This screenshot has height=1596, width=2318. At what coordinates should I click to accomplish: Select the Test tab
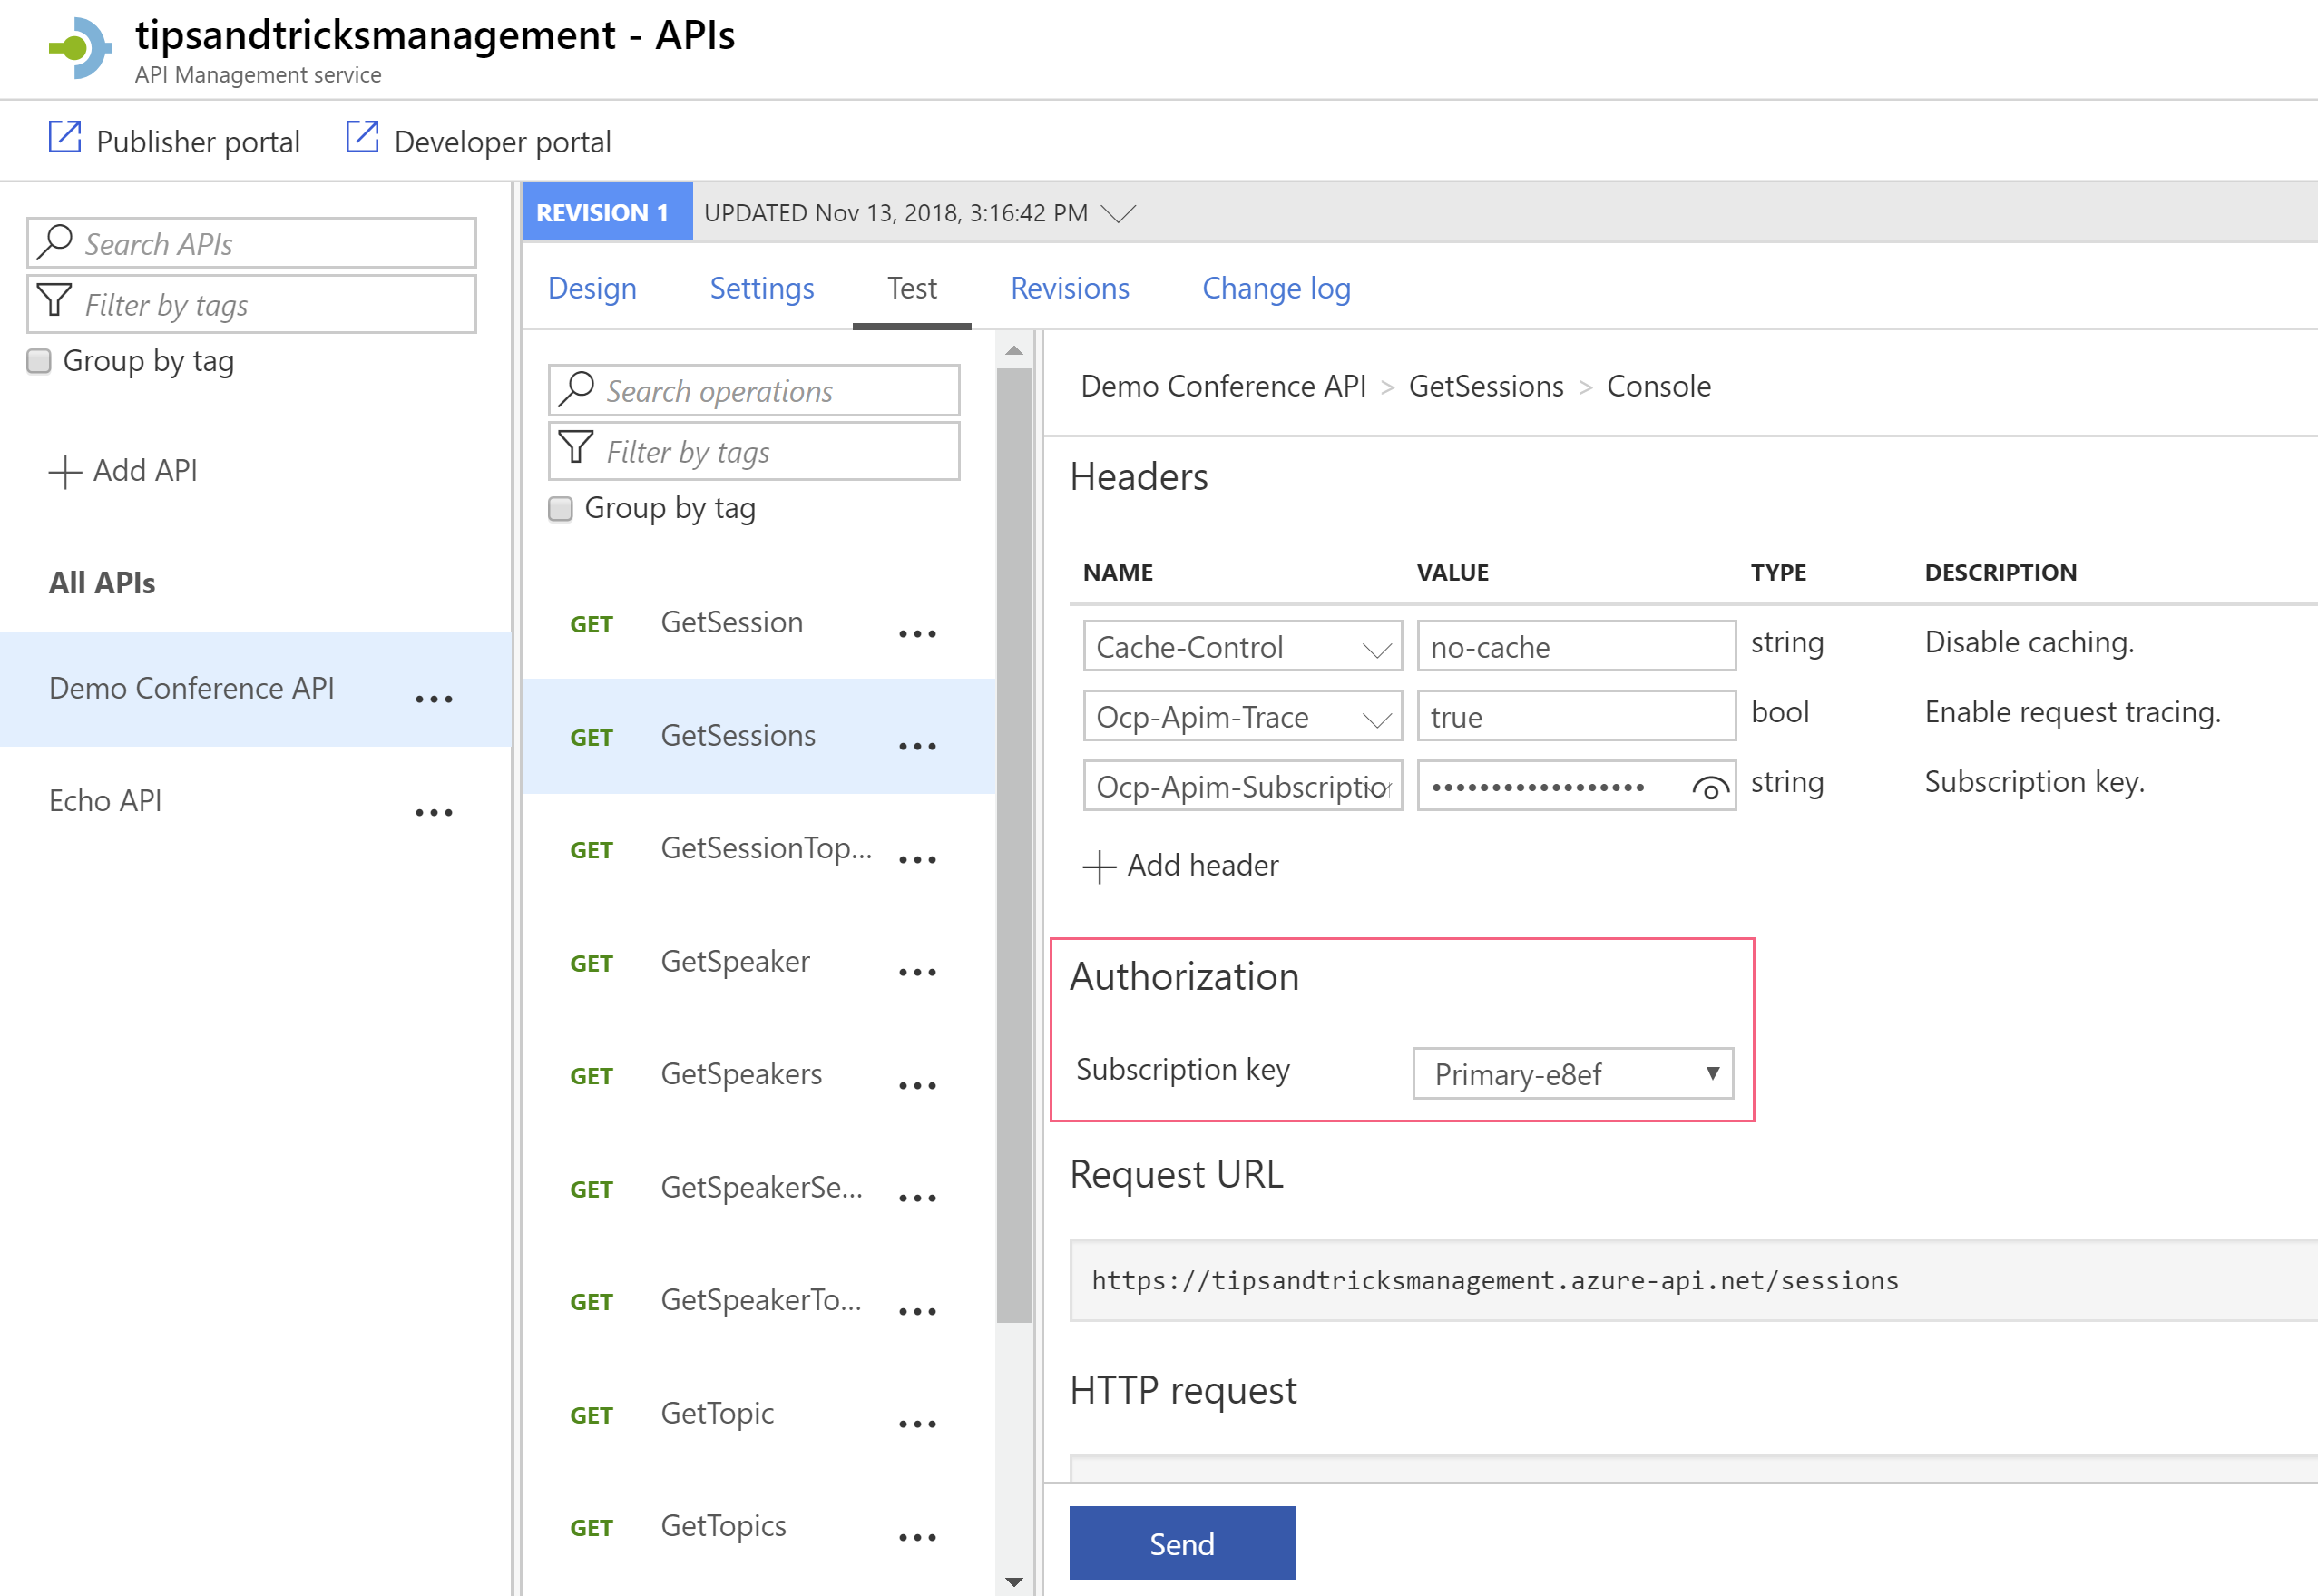click(912, 288)
